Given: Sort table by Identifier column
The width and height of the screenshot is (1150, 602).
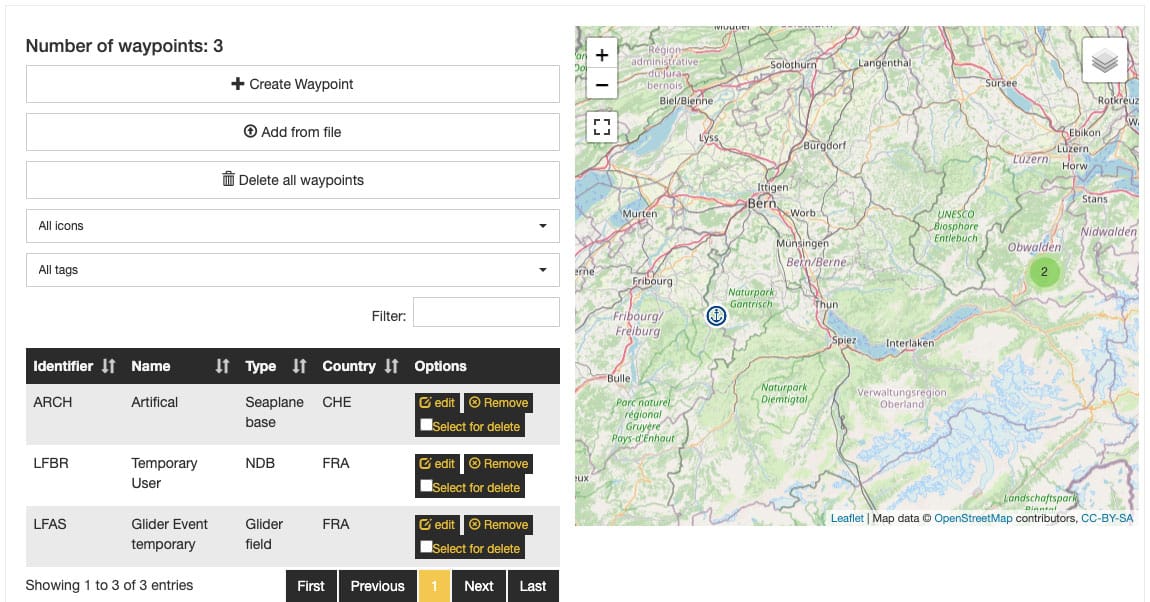Looking at the screenshot, I should tap(74, 366).
